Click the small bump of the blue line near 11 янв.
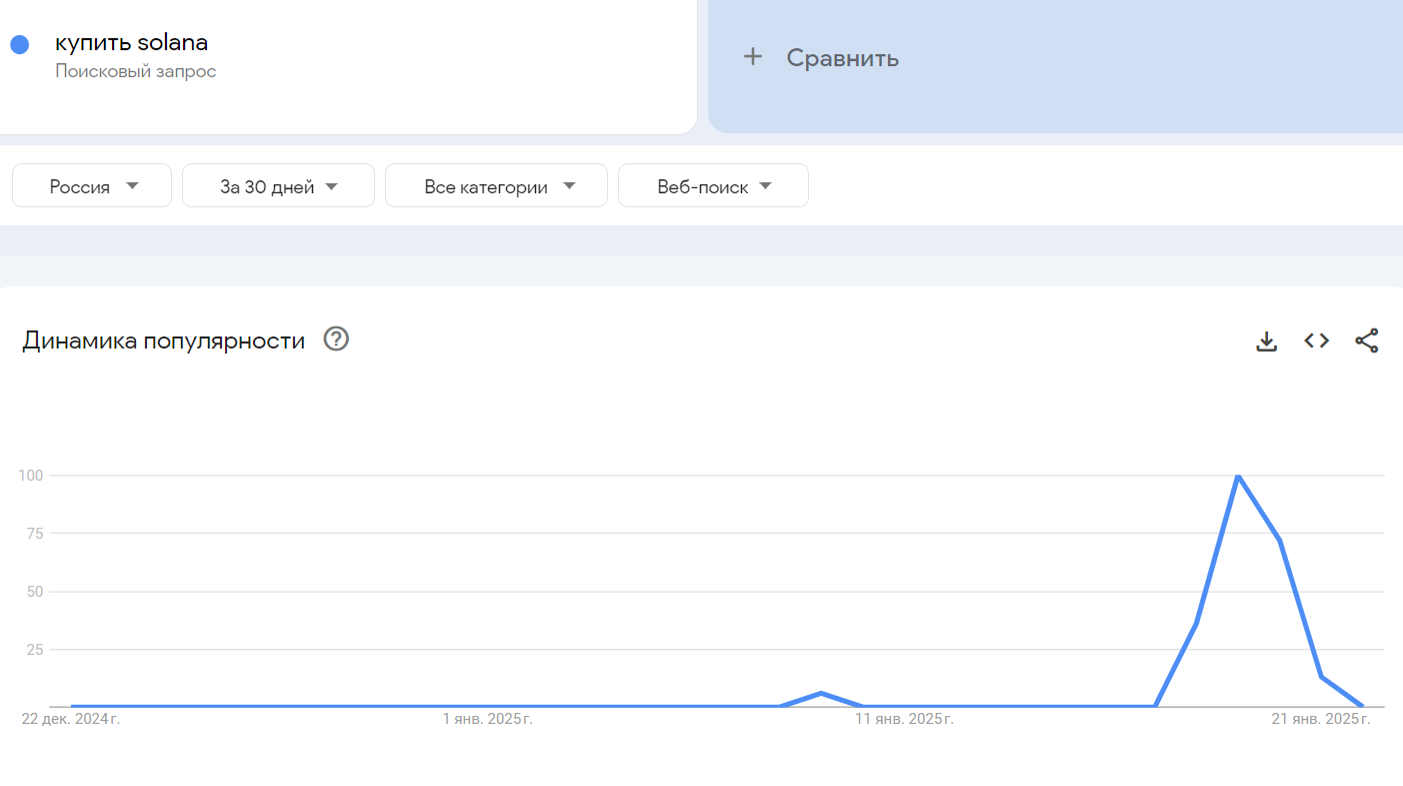1403x786 pixels. [x=821, y=693]
